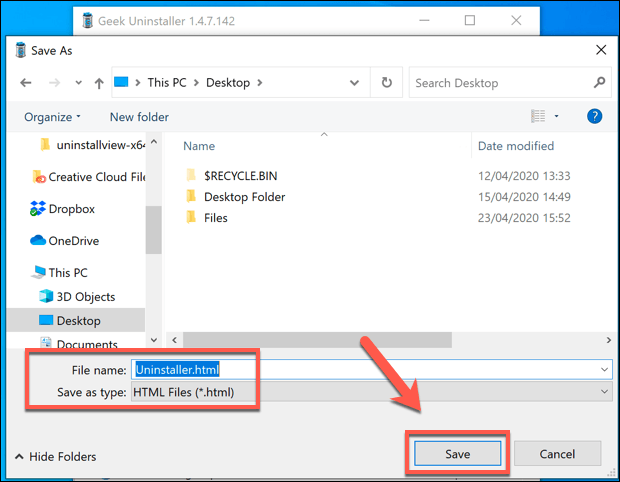Select Desktop in the navigation pane

(76, 320)
